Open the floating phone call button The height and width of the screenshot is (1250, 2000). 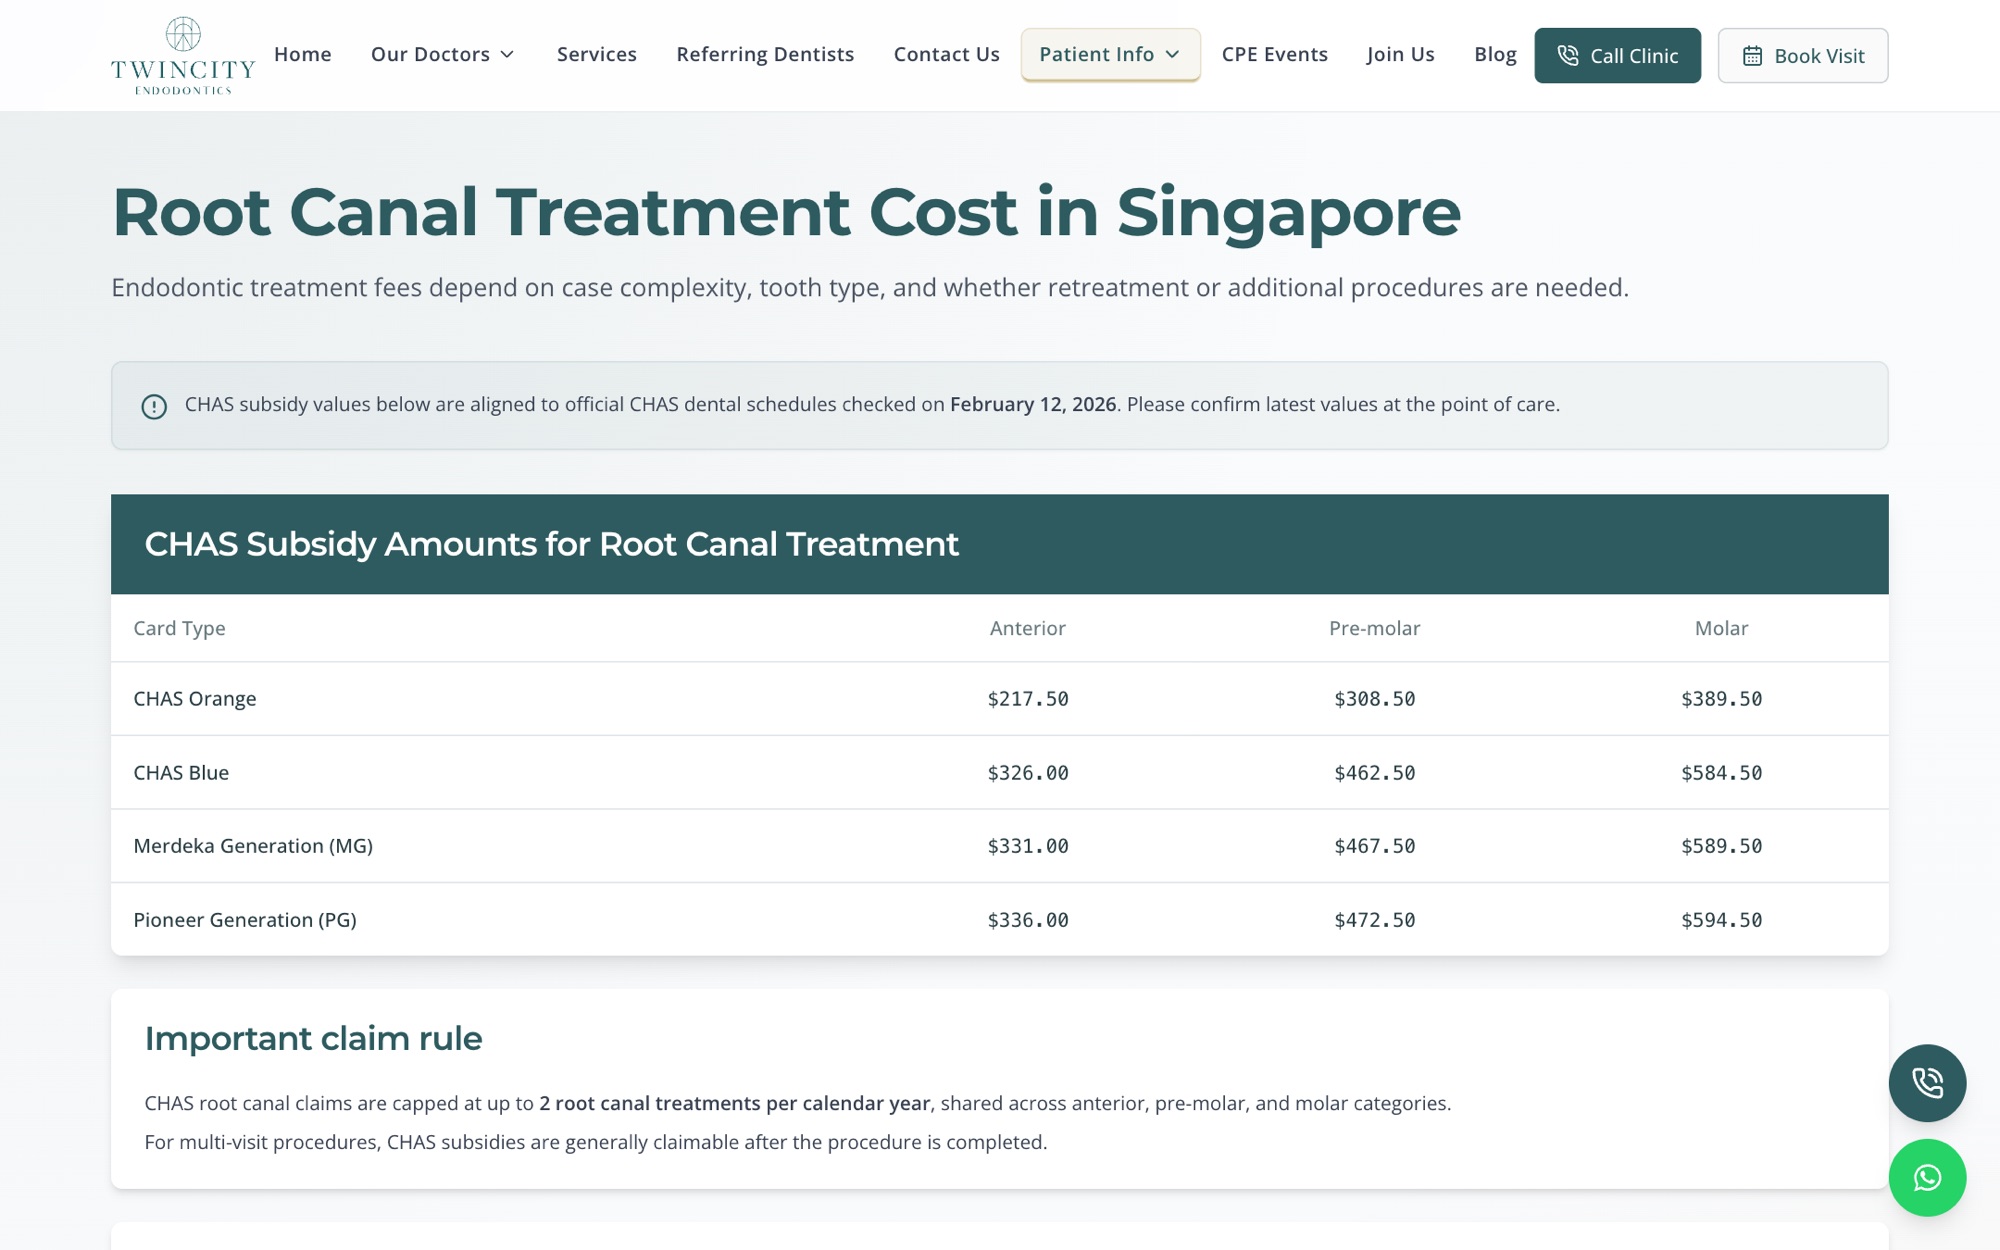tap(1927, 1083)
